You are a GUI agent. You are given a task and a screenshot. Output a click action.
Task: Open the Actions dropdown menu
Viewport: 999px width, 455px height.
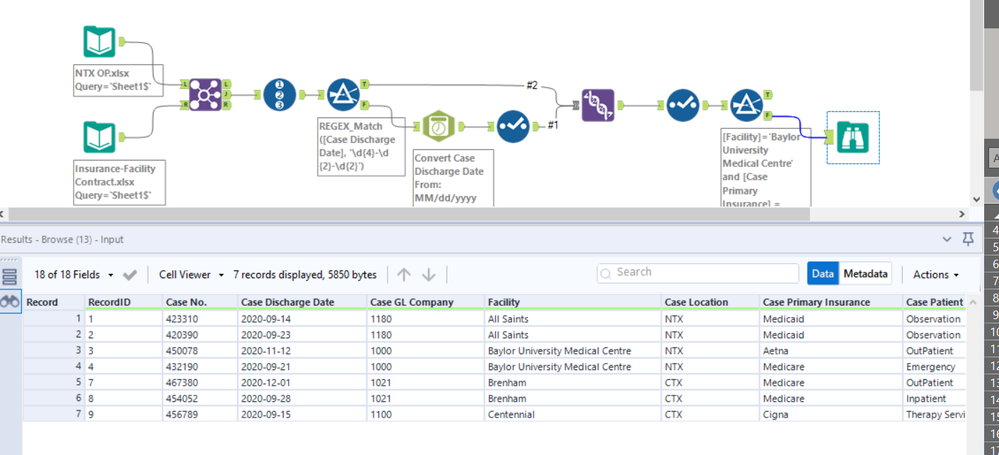(936, 275)
